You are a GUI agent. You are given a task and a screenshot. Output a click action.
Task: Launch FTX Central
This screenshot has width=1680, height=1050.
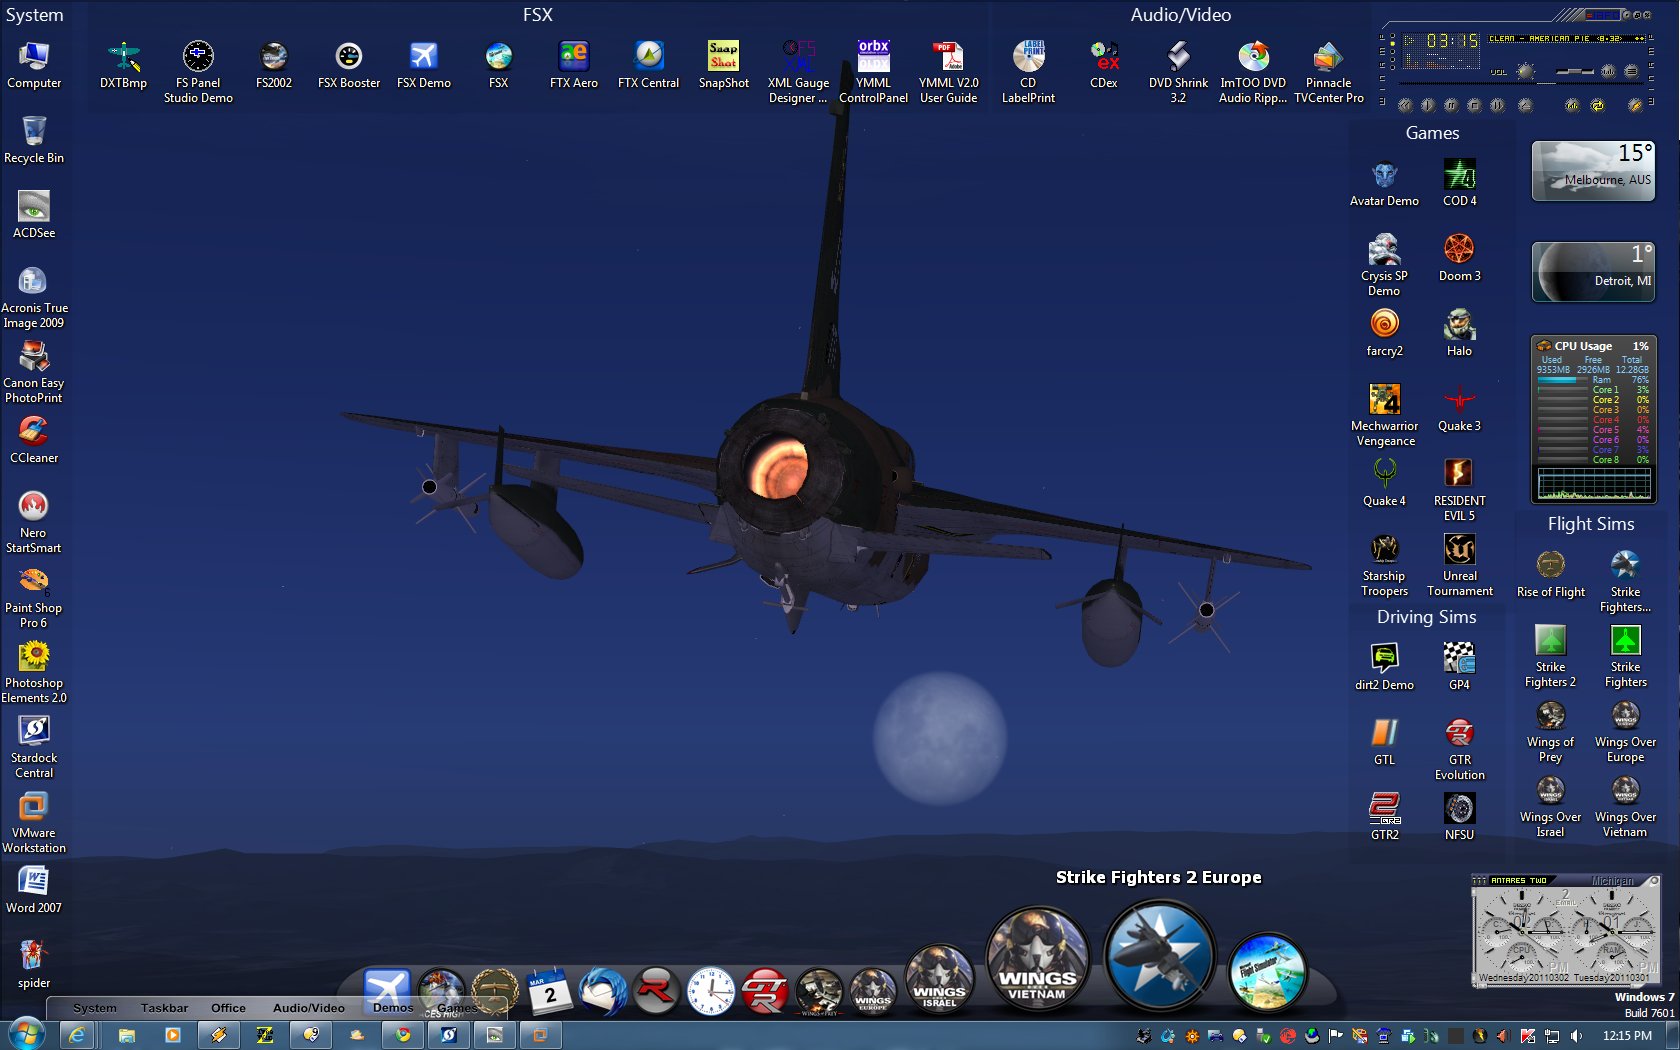tap(648, 66)
